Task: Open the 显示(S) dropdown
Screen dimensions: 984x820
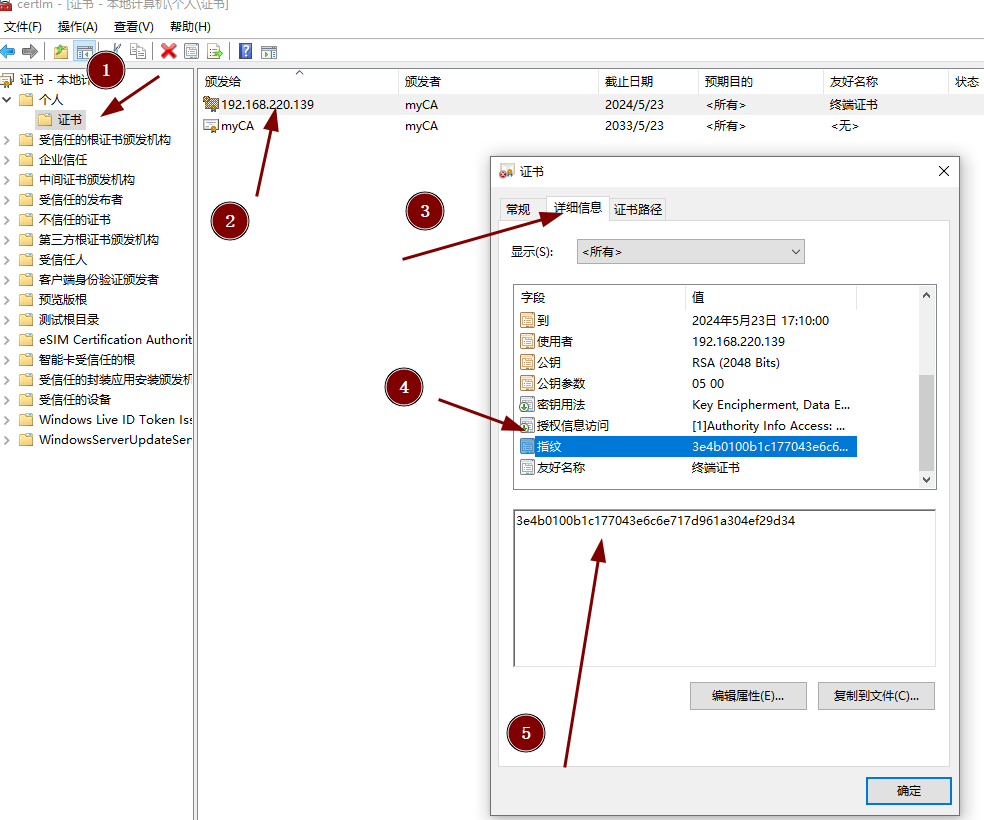Action: 690,252
